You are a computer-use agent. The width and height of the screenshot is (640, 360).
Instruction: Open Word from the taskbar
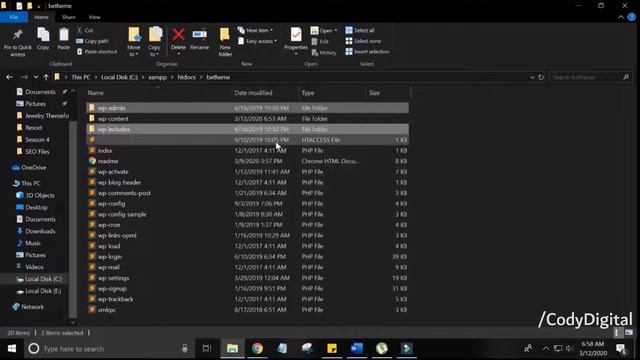coord(357,348)
